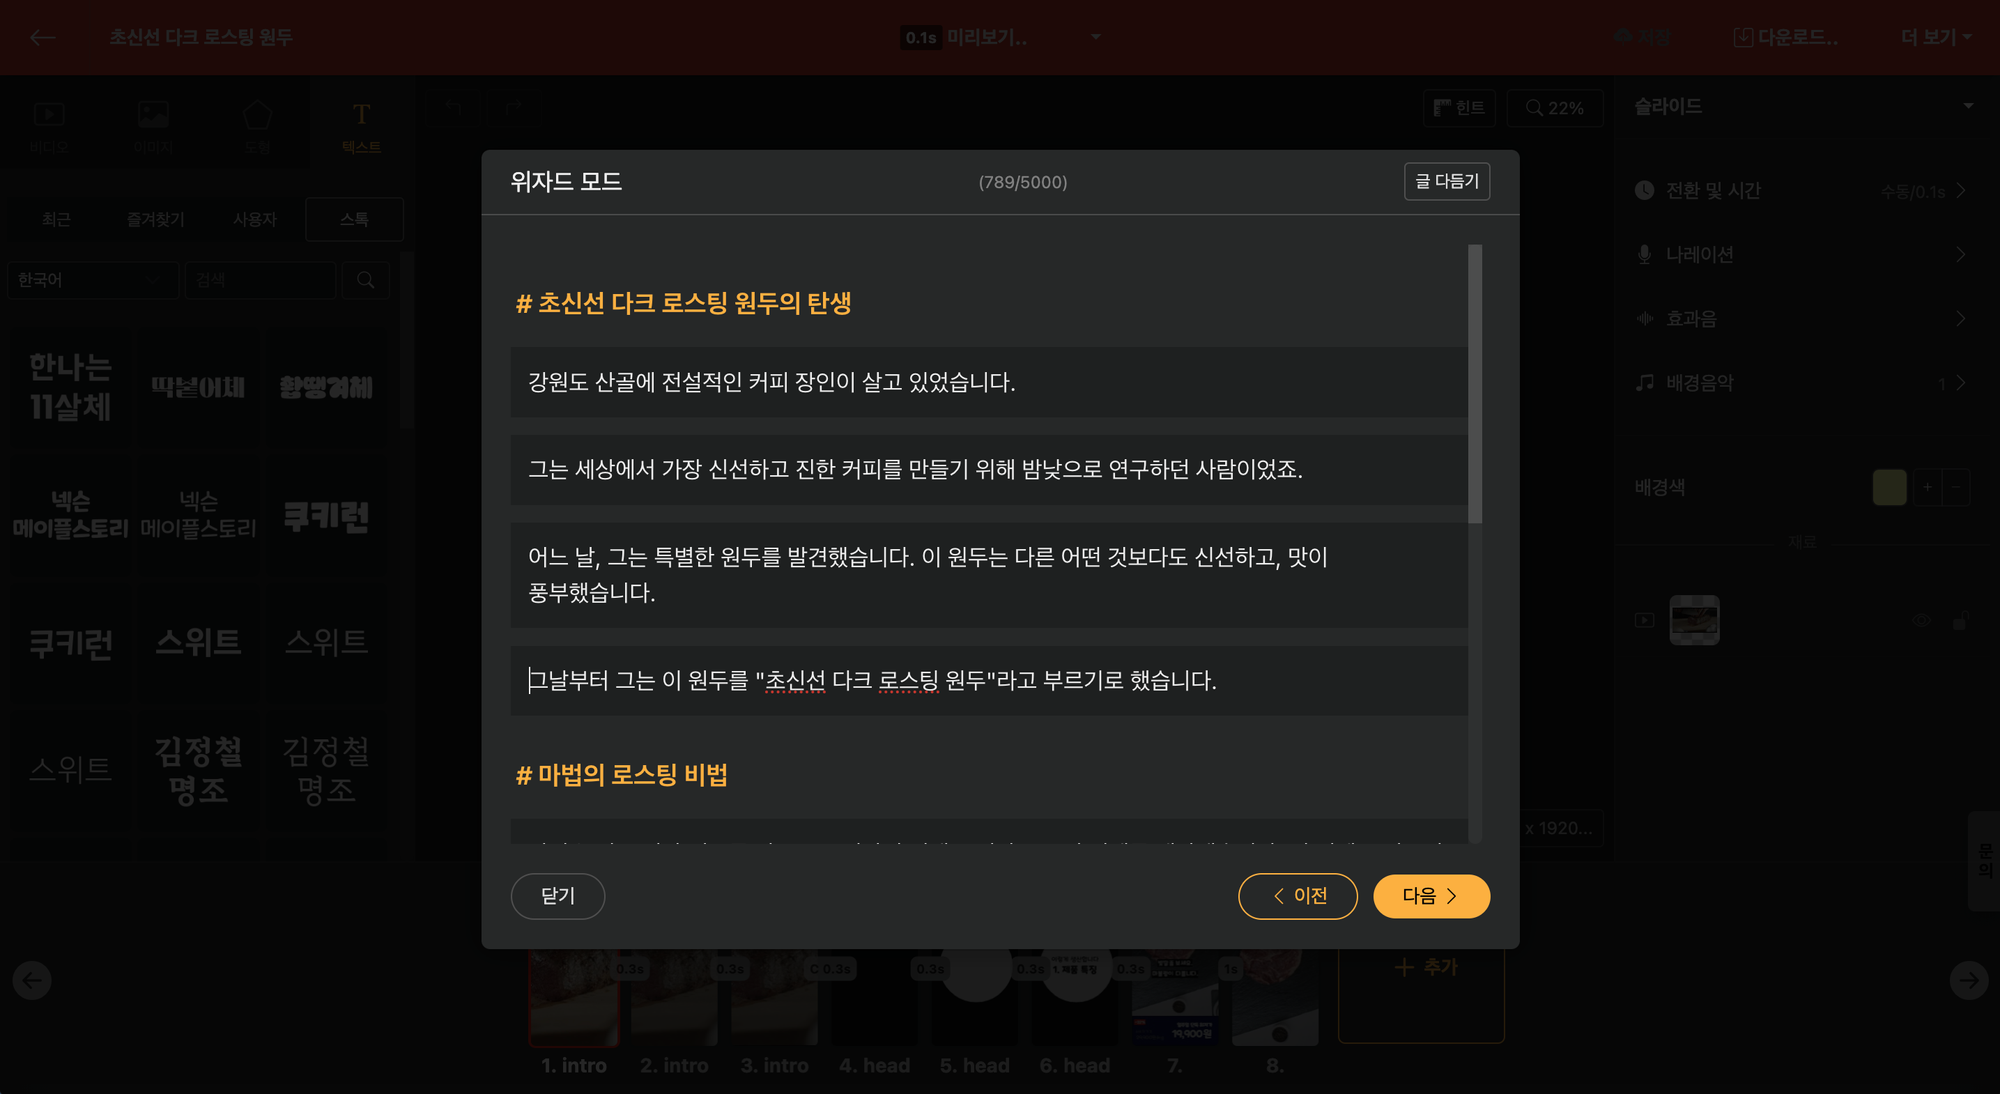Screen dimensions: 2000x1094
Task: Select the 텍스트 (text) tool icon
Action: pos(361,114)
